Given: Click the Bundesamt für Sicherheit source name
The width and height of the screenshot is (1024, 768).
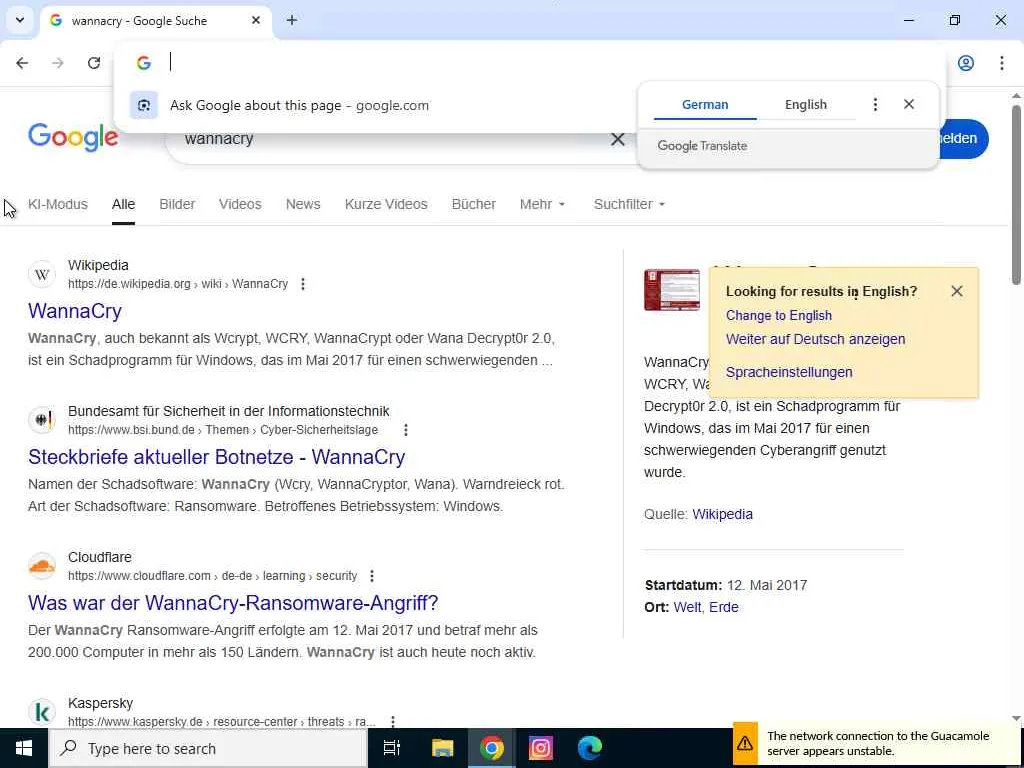Looking at the screenshot, I should click(229, 411).
